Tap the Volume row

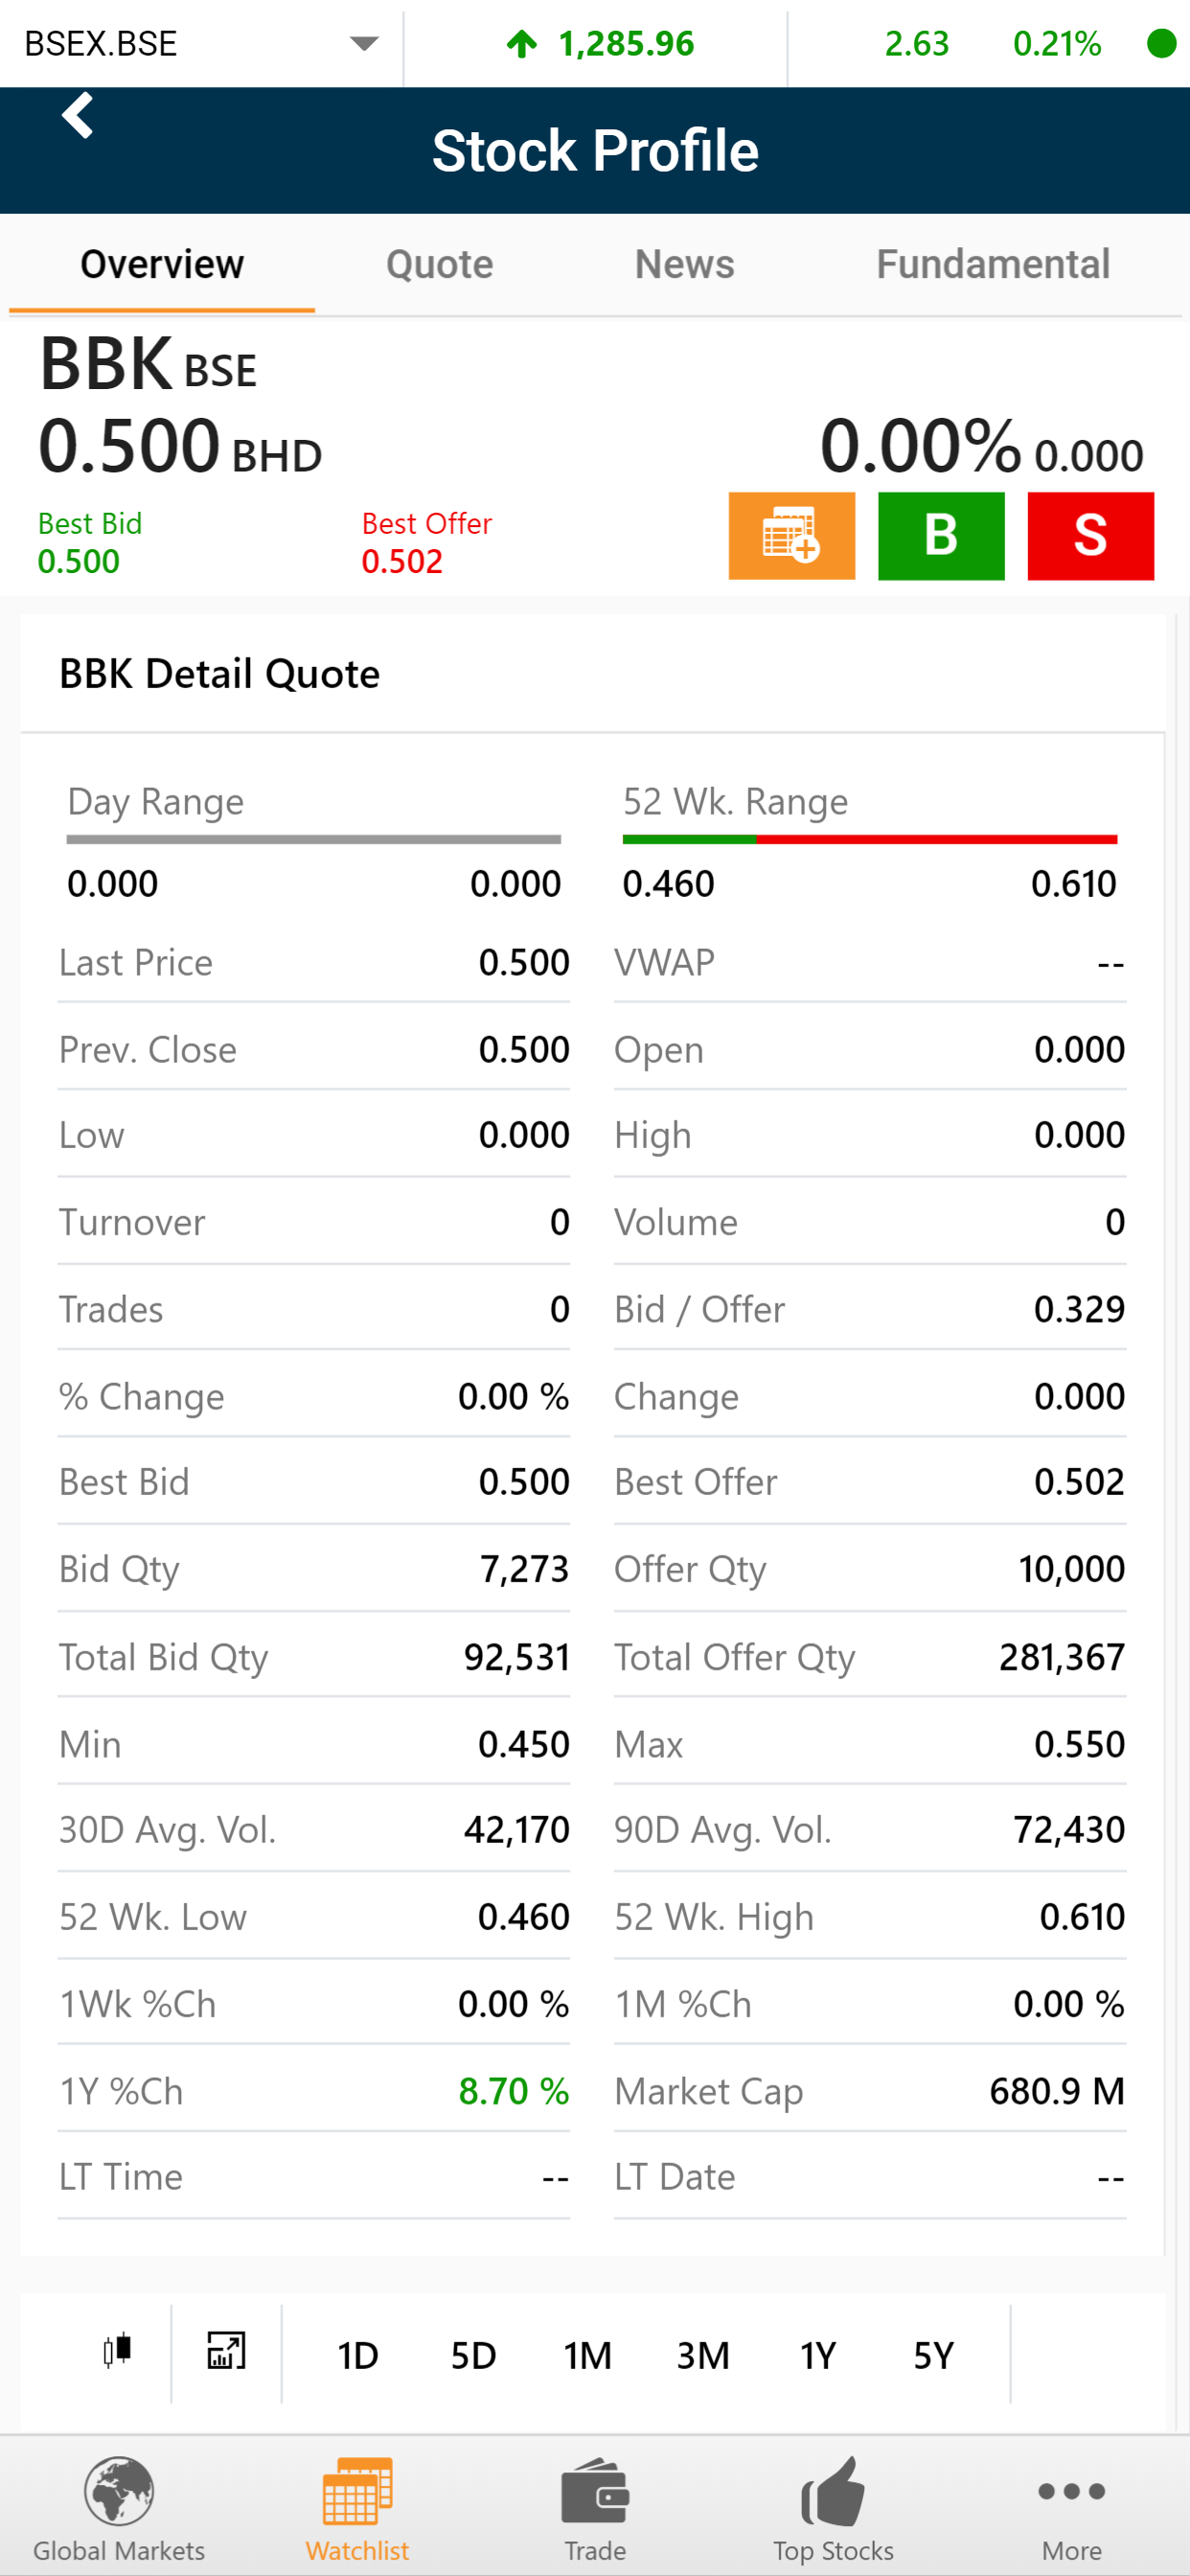click(x=870, y=1222)
